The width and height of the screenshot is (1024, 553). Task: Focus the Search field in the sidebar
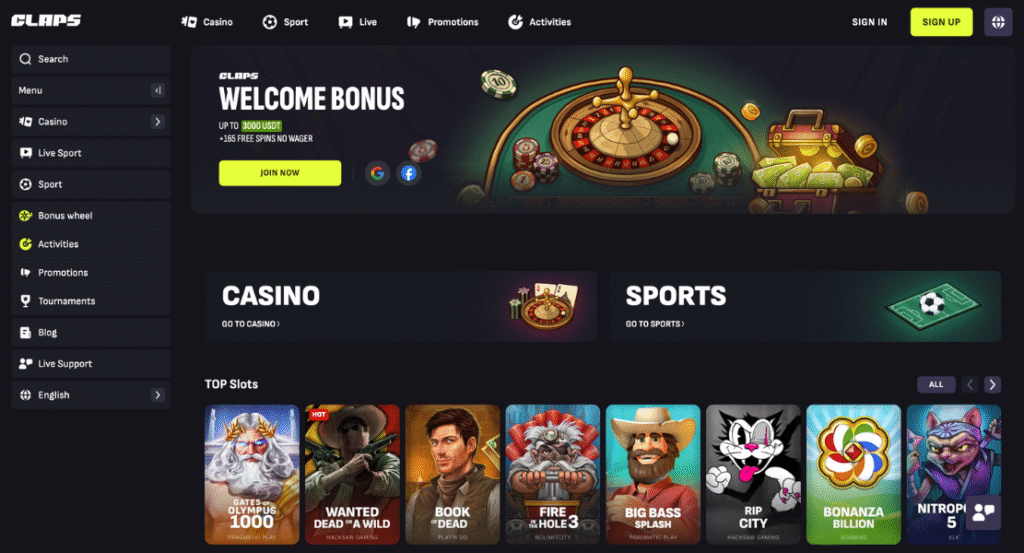(91, 59)
